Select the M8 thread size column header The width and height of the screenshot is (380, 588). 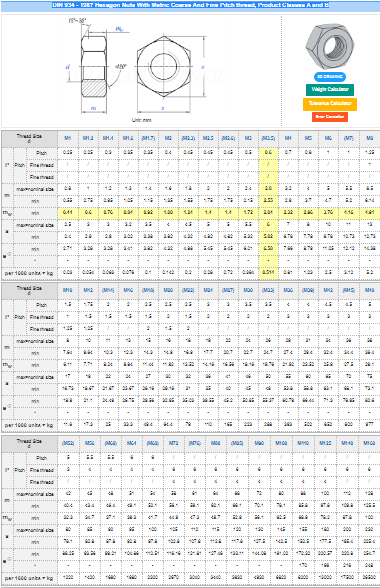[369, 138]
